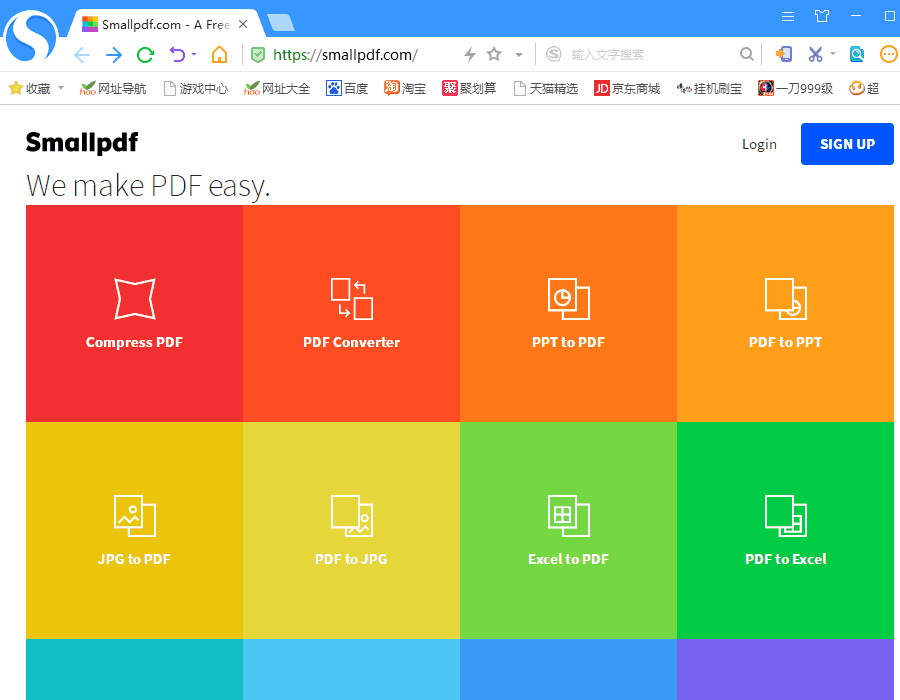Click the green security shield icon
Screen dimensions: 900x700
258,55
